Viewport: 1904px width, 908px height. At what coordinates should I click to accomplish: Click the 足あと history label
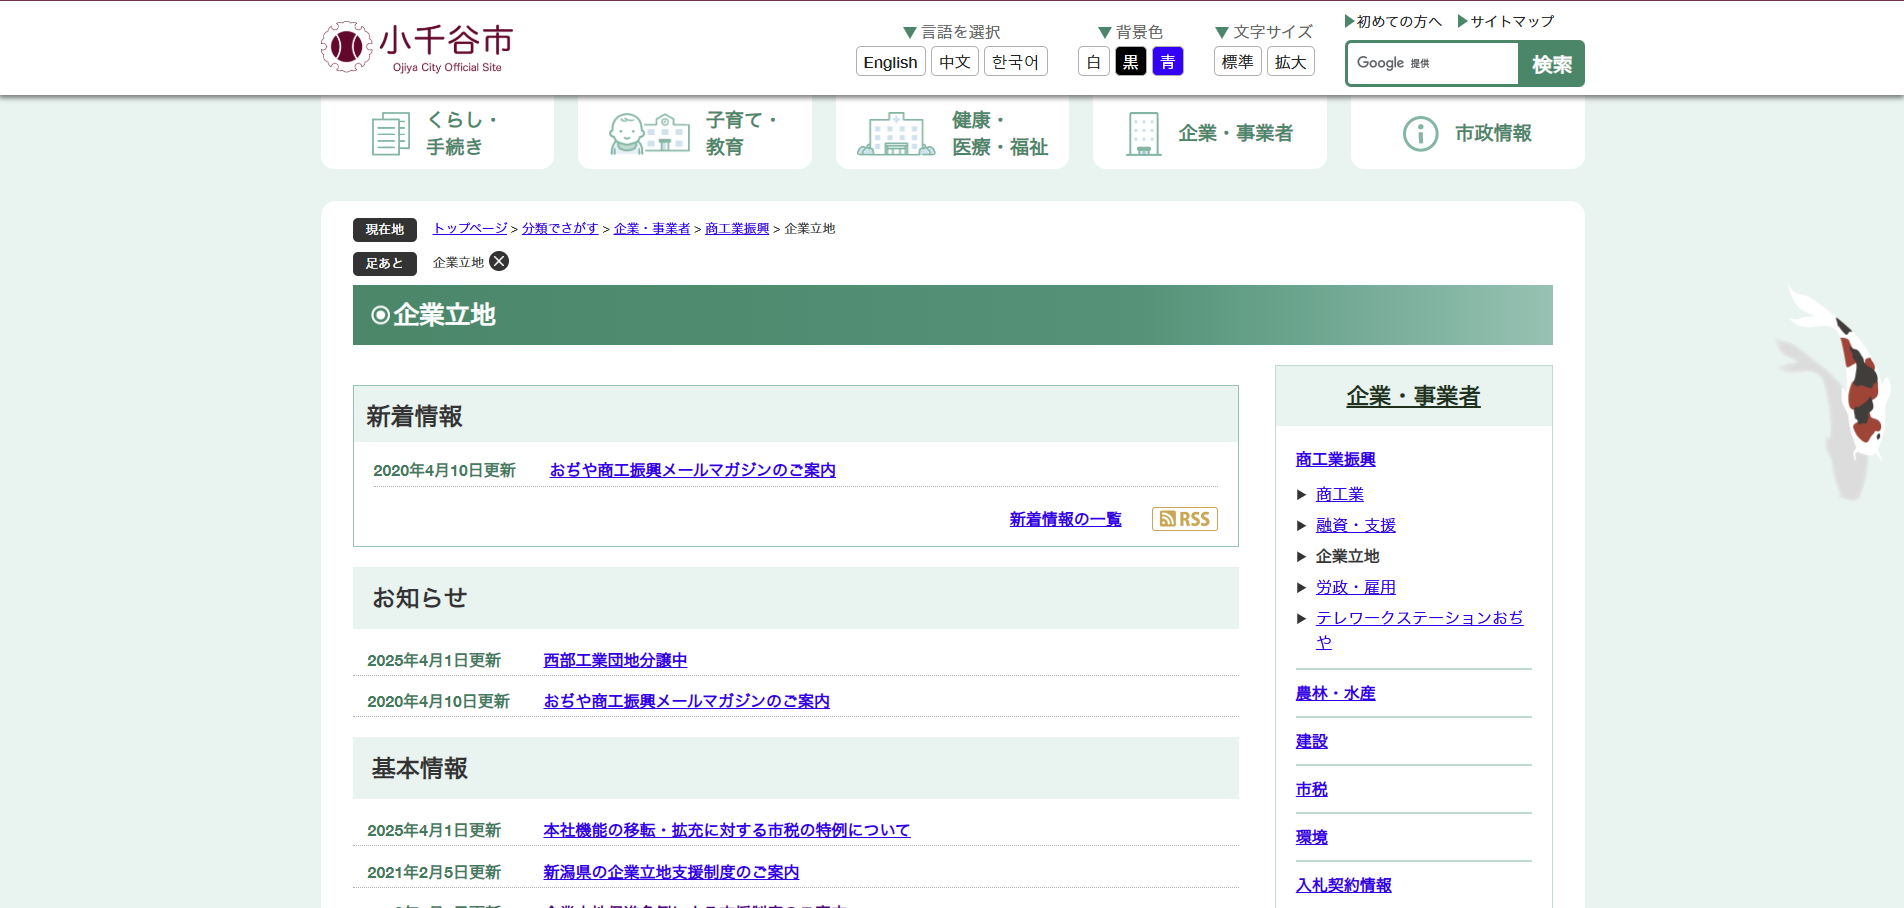[x=385, y=263]
